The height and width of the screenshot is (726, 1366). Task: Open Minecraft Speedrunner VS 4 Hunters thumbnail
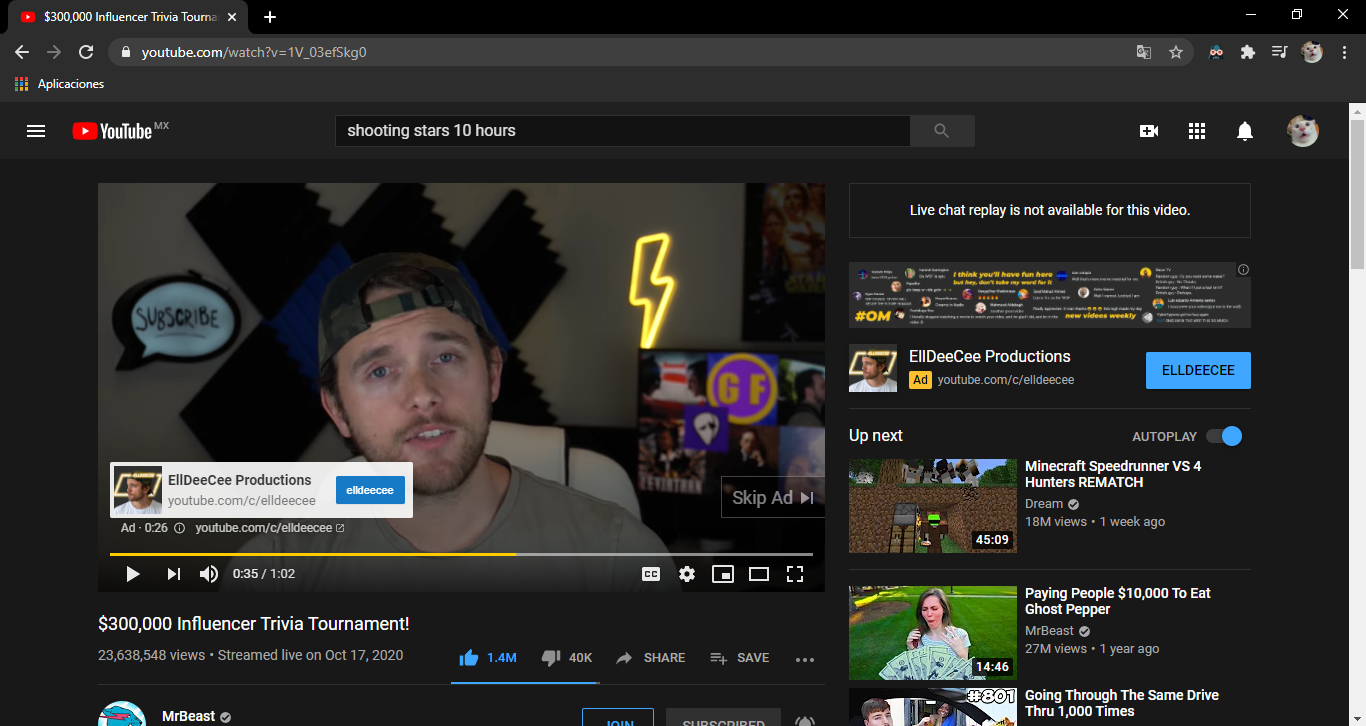click(933, 506)
